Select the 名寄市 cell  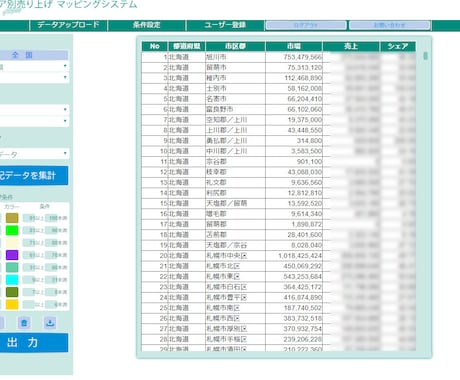point(235,99)
